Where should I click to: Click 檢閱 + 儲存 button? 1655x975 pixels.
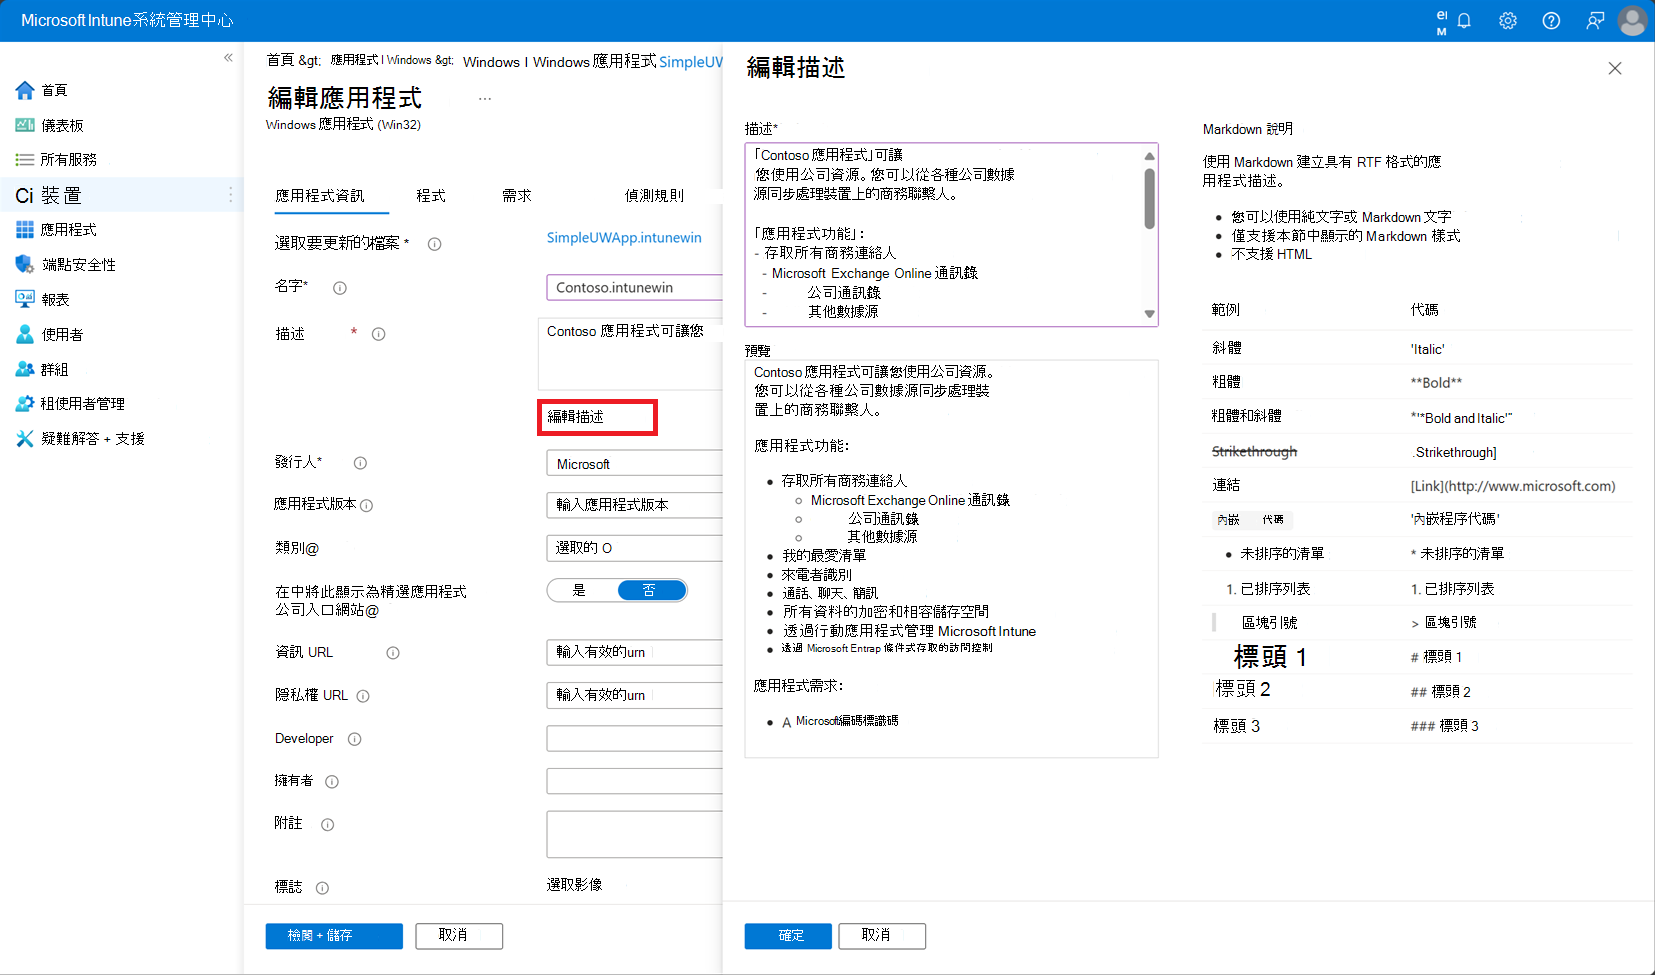click(334, 936)
